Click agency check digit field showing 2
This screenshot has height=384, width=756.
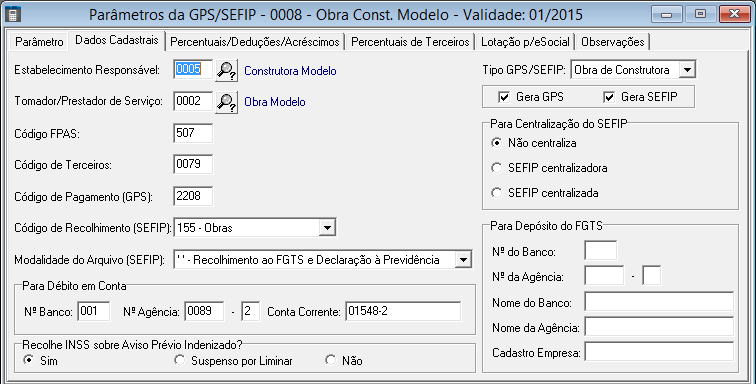click(250, 311)
